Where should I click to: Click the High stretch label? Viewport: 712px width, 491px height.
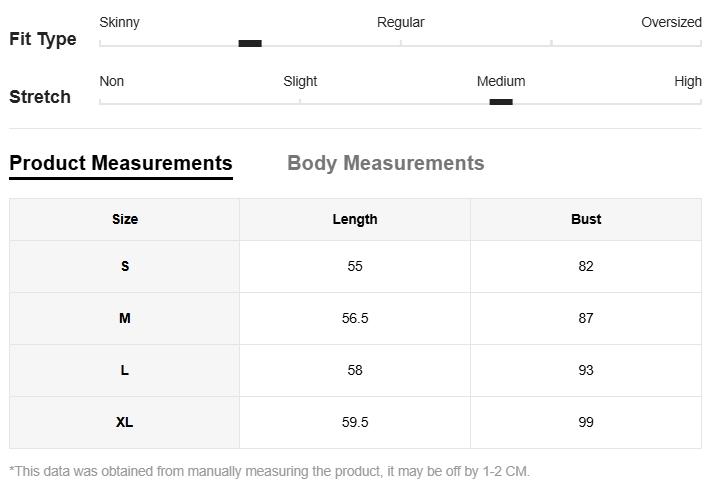click(688, 81)
